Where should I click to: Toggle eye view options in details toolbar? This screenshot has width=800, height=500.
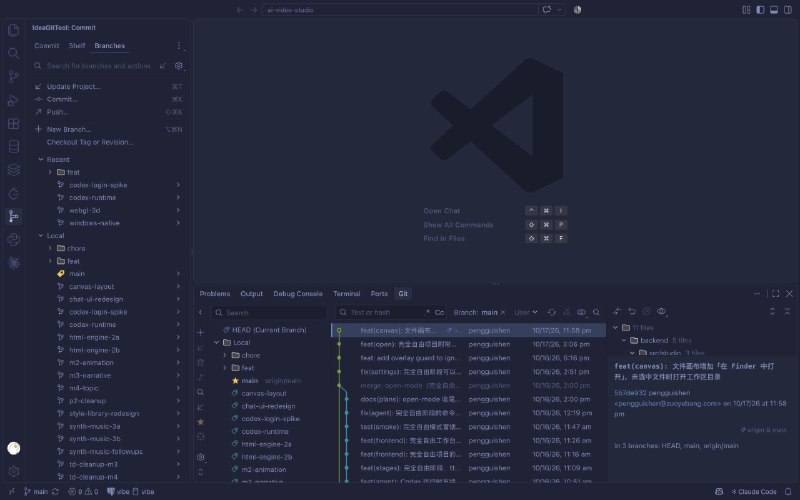click(662, 311)
